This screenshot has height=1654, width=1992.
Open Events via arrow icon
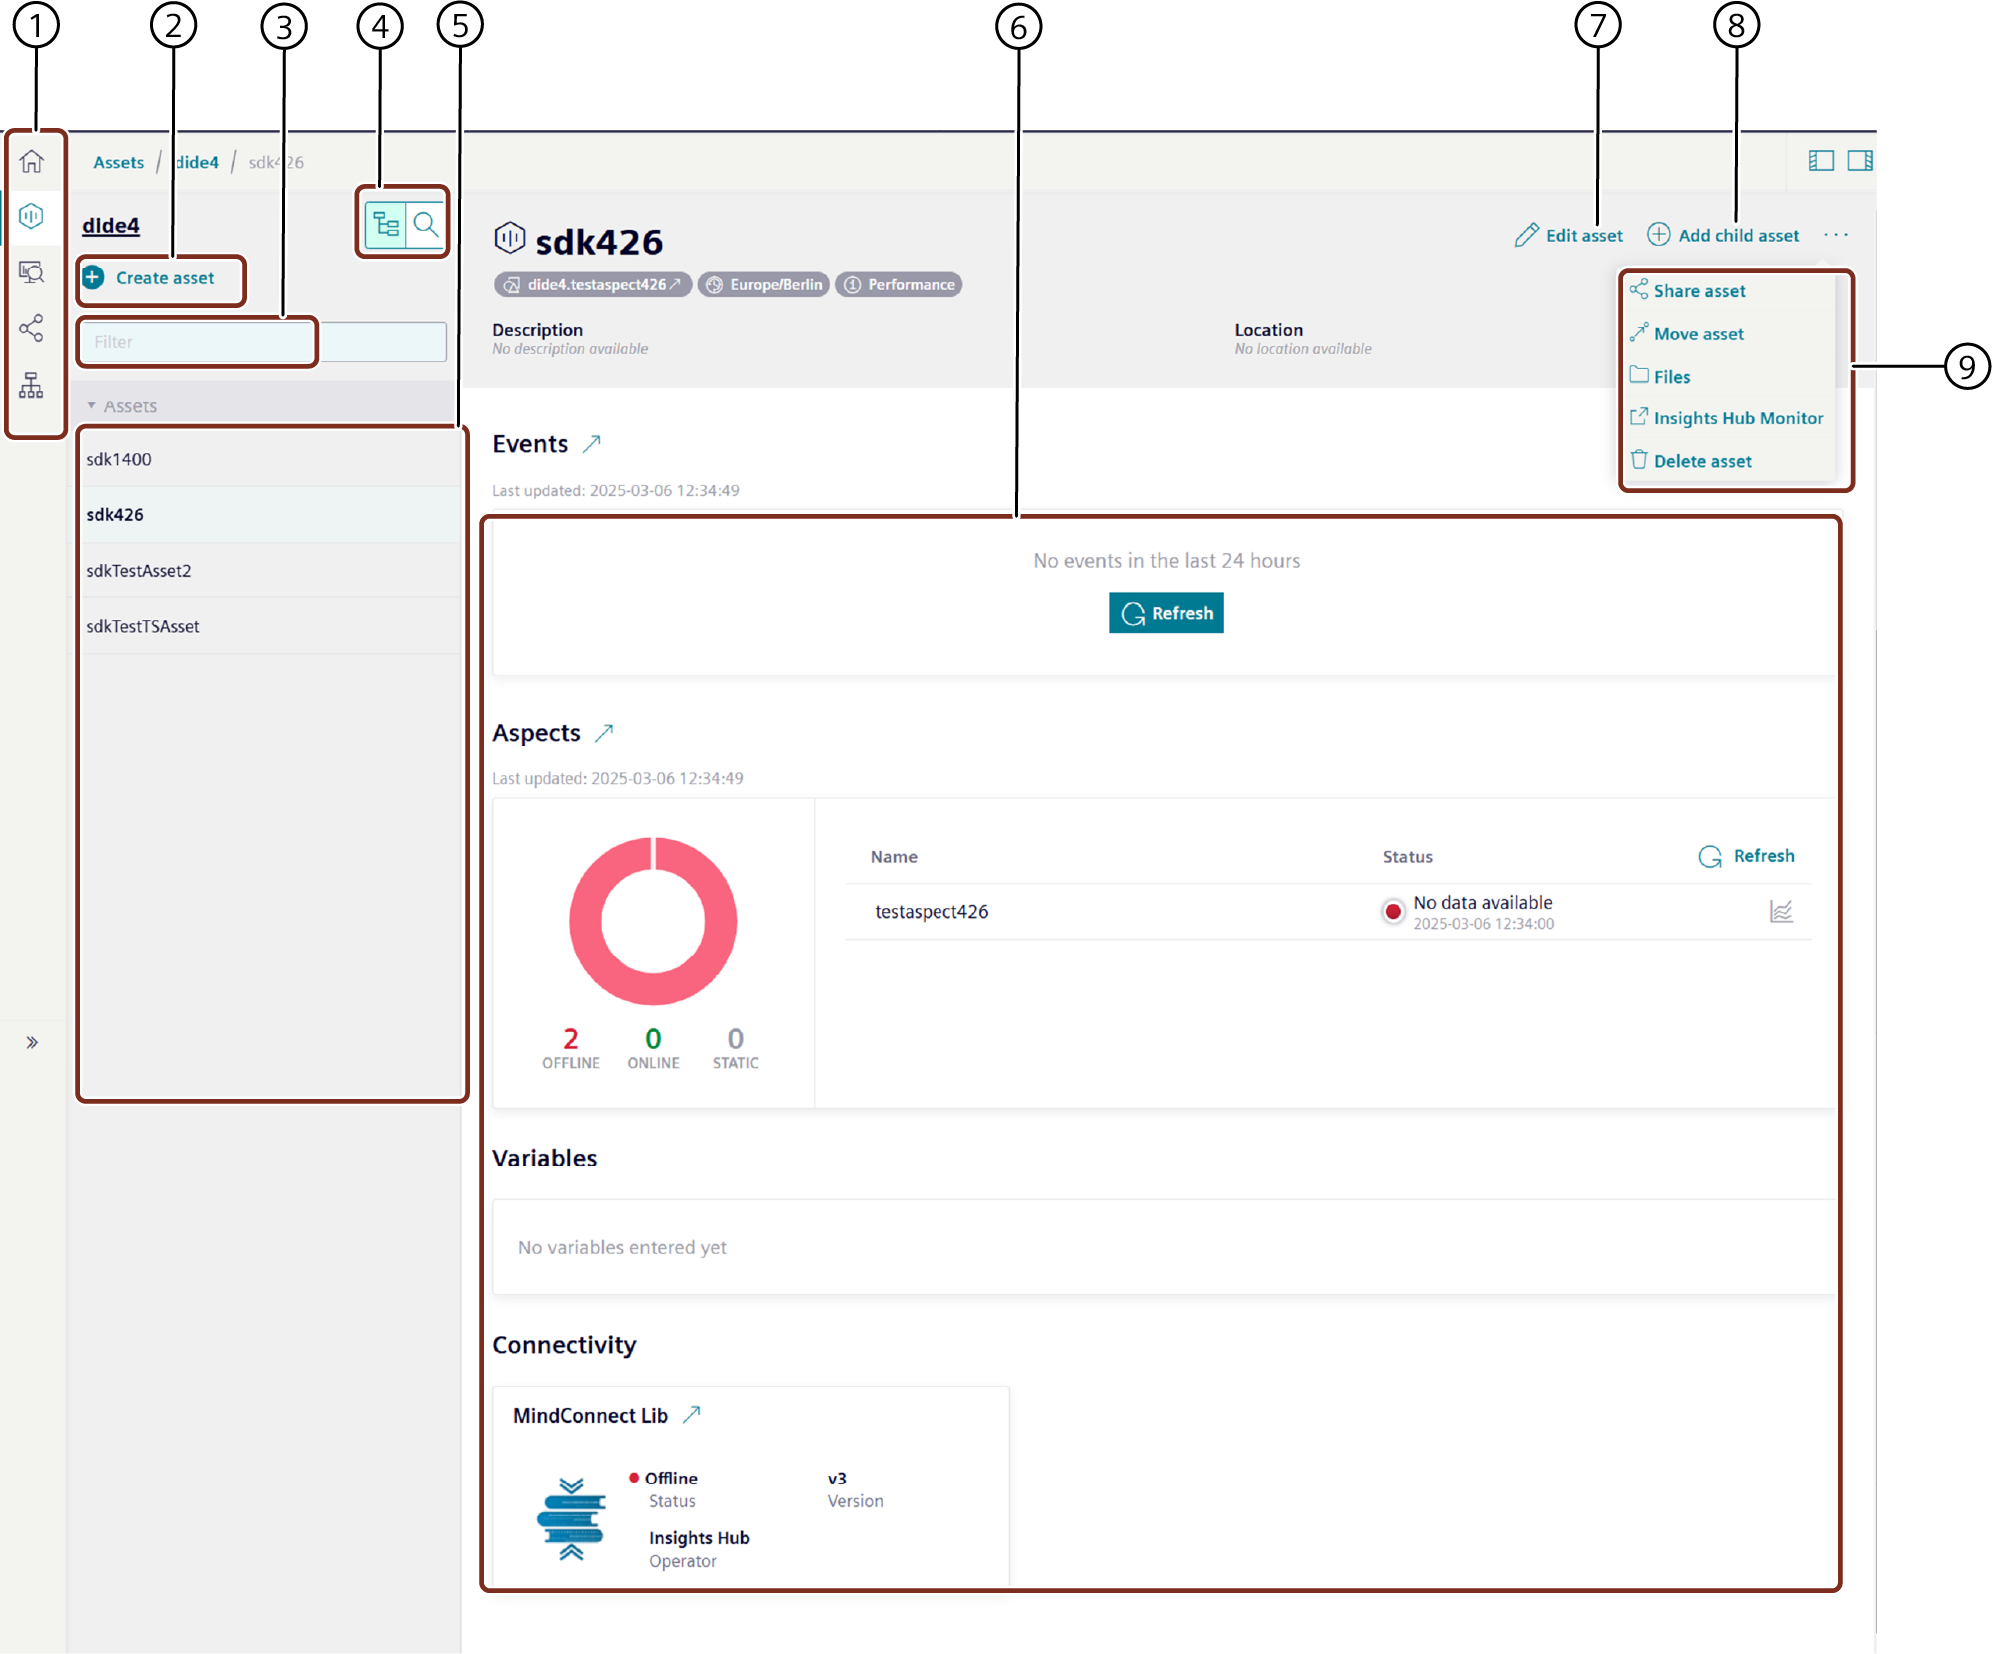pos(592,443)
